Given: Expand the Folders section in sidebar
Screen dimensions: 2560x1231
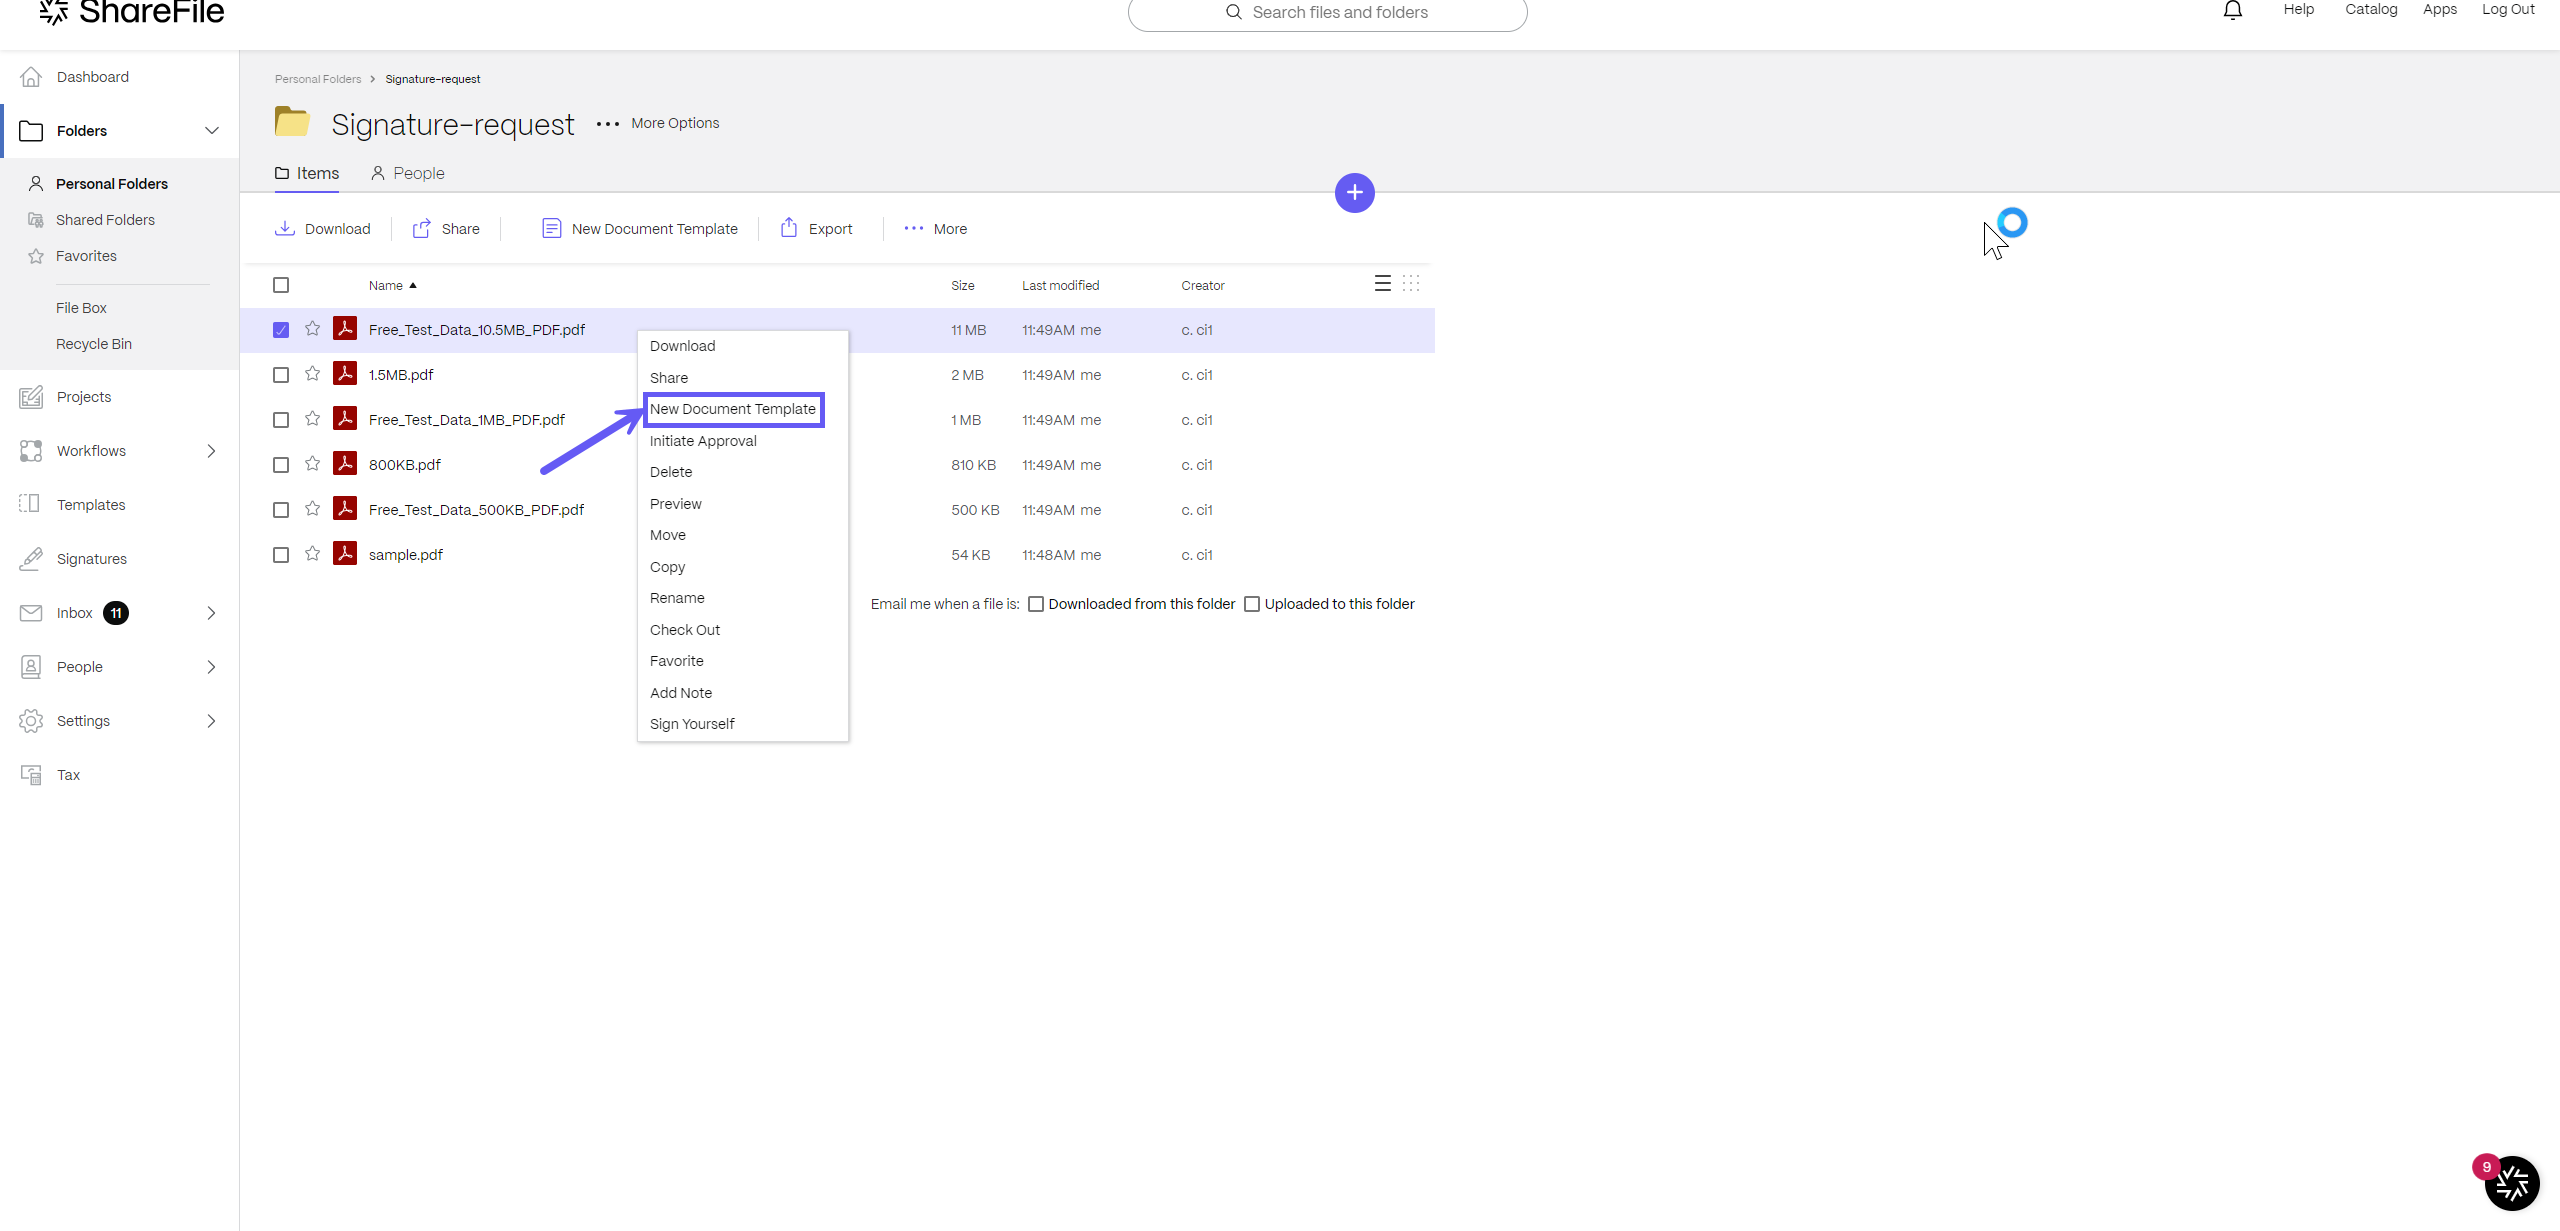Looking at the screenshot, I should pos(211,131).
